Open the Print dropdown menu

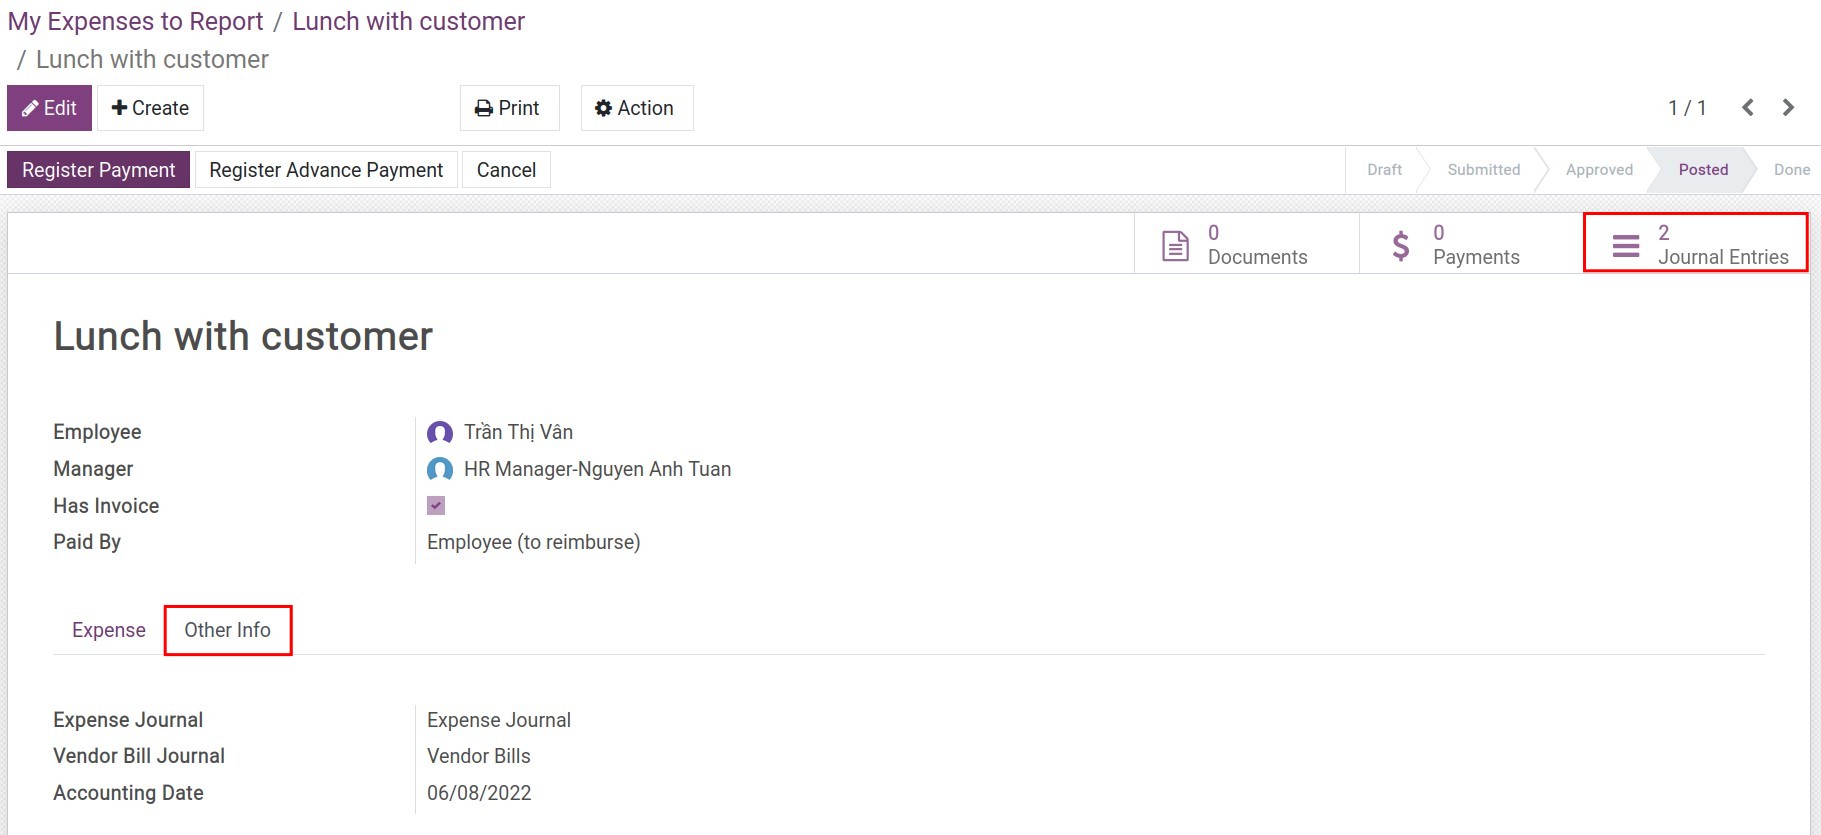click(508, 108)
